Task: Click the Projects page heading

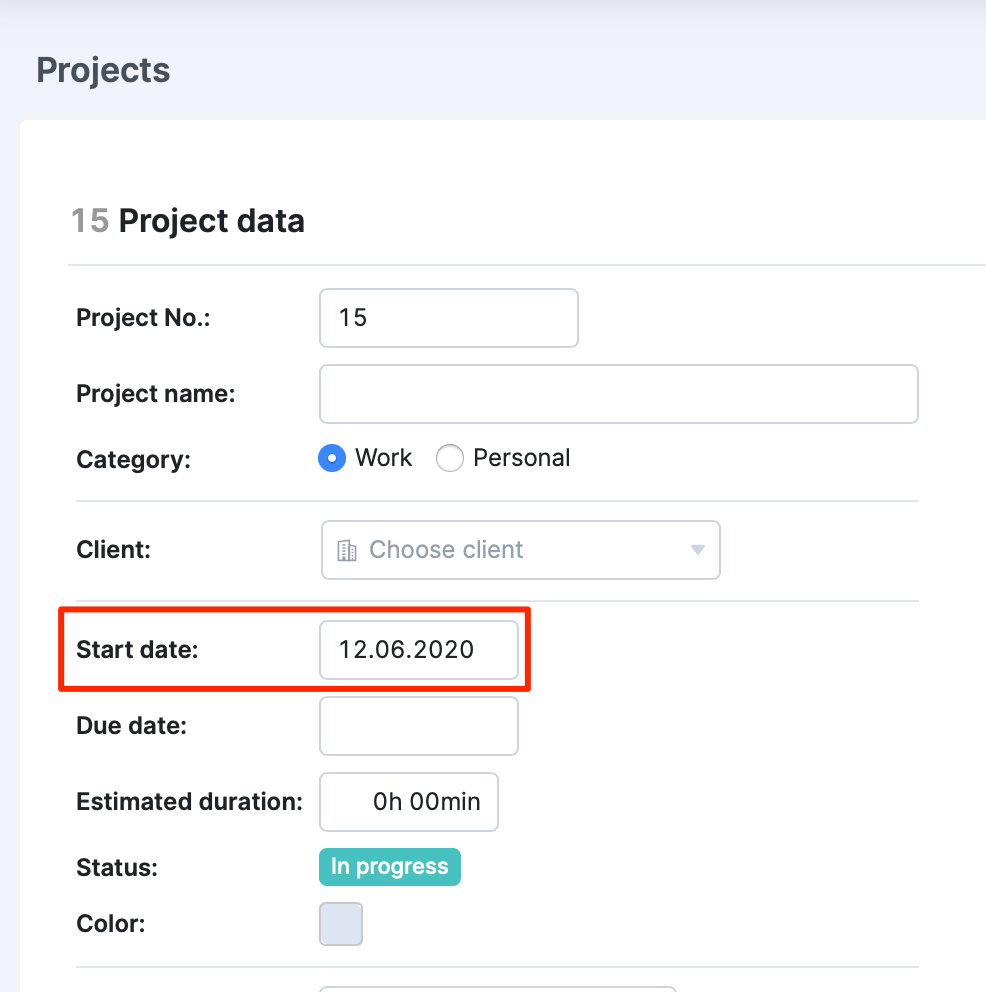Action: [x=103, y=70]
